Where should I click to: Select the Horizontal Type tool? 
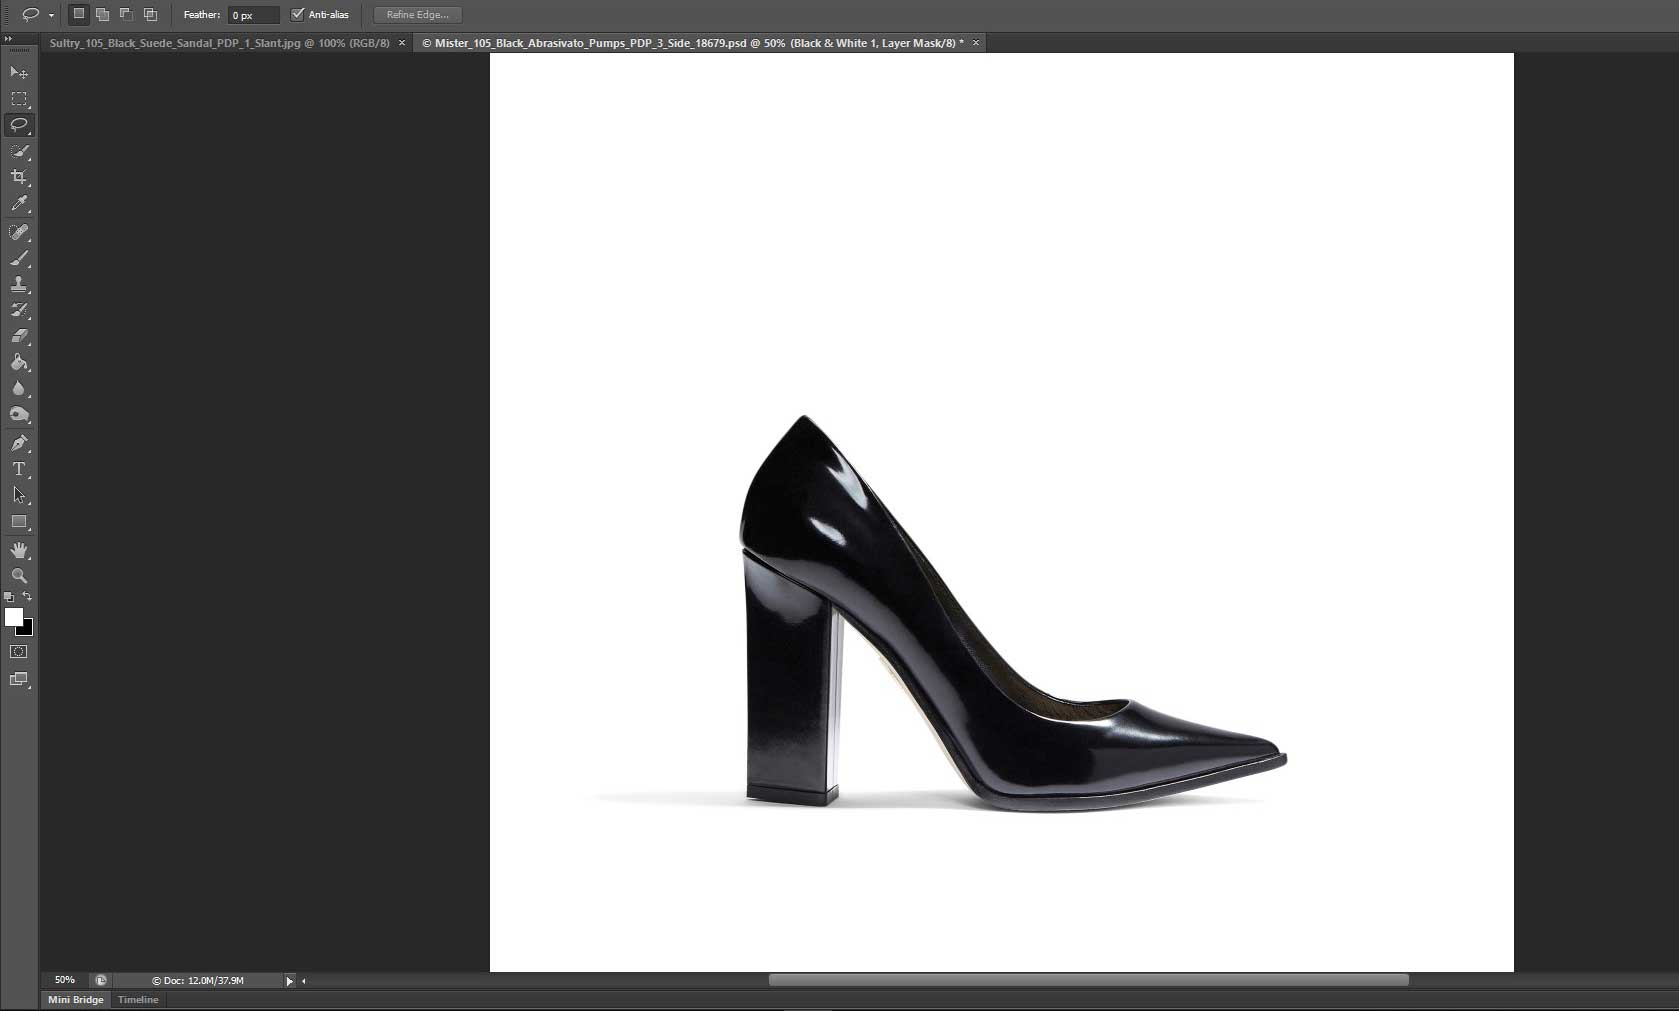tap(18, 469)
